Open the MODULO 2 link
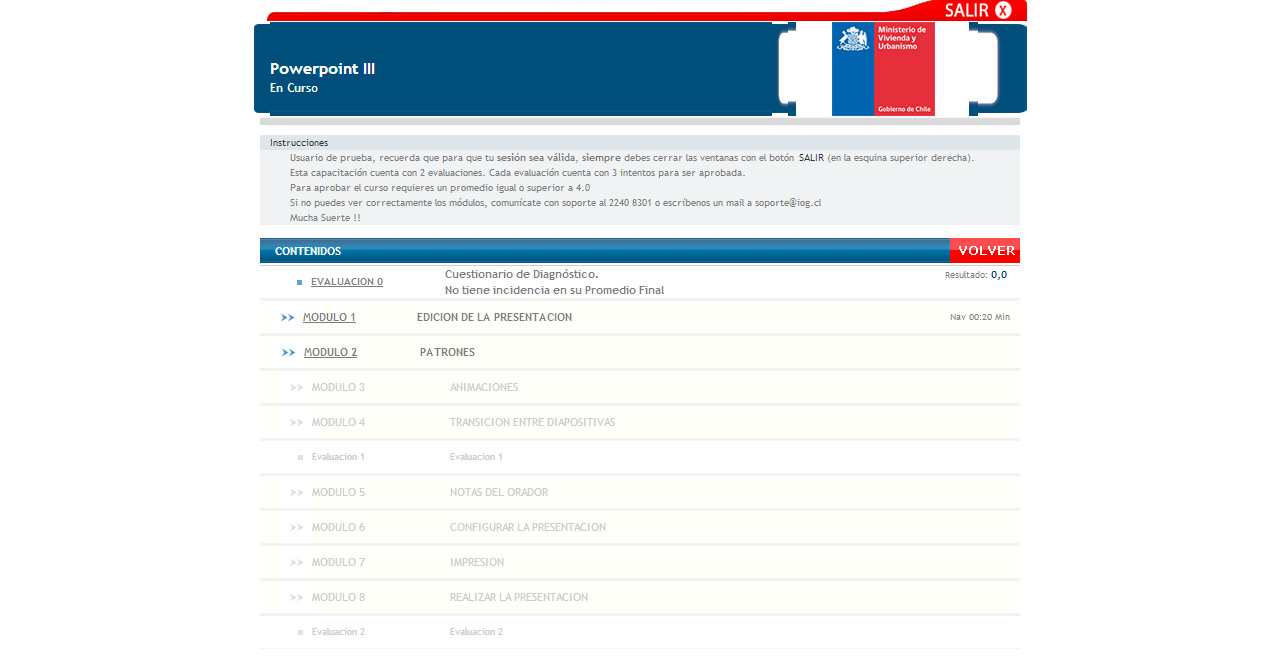Viewport: 1279px width, 663px height. tap(330, 352)
